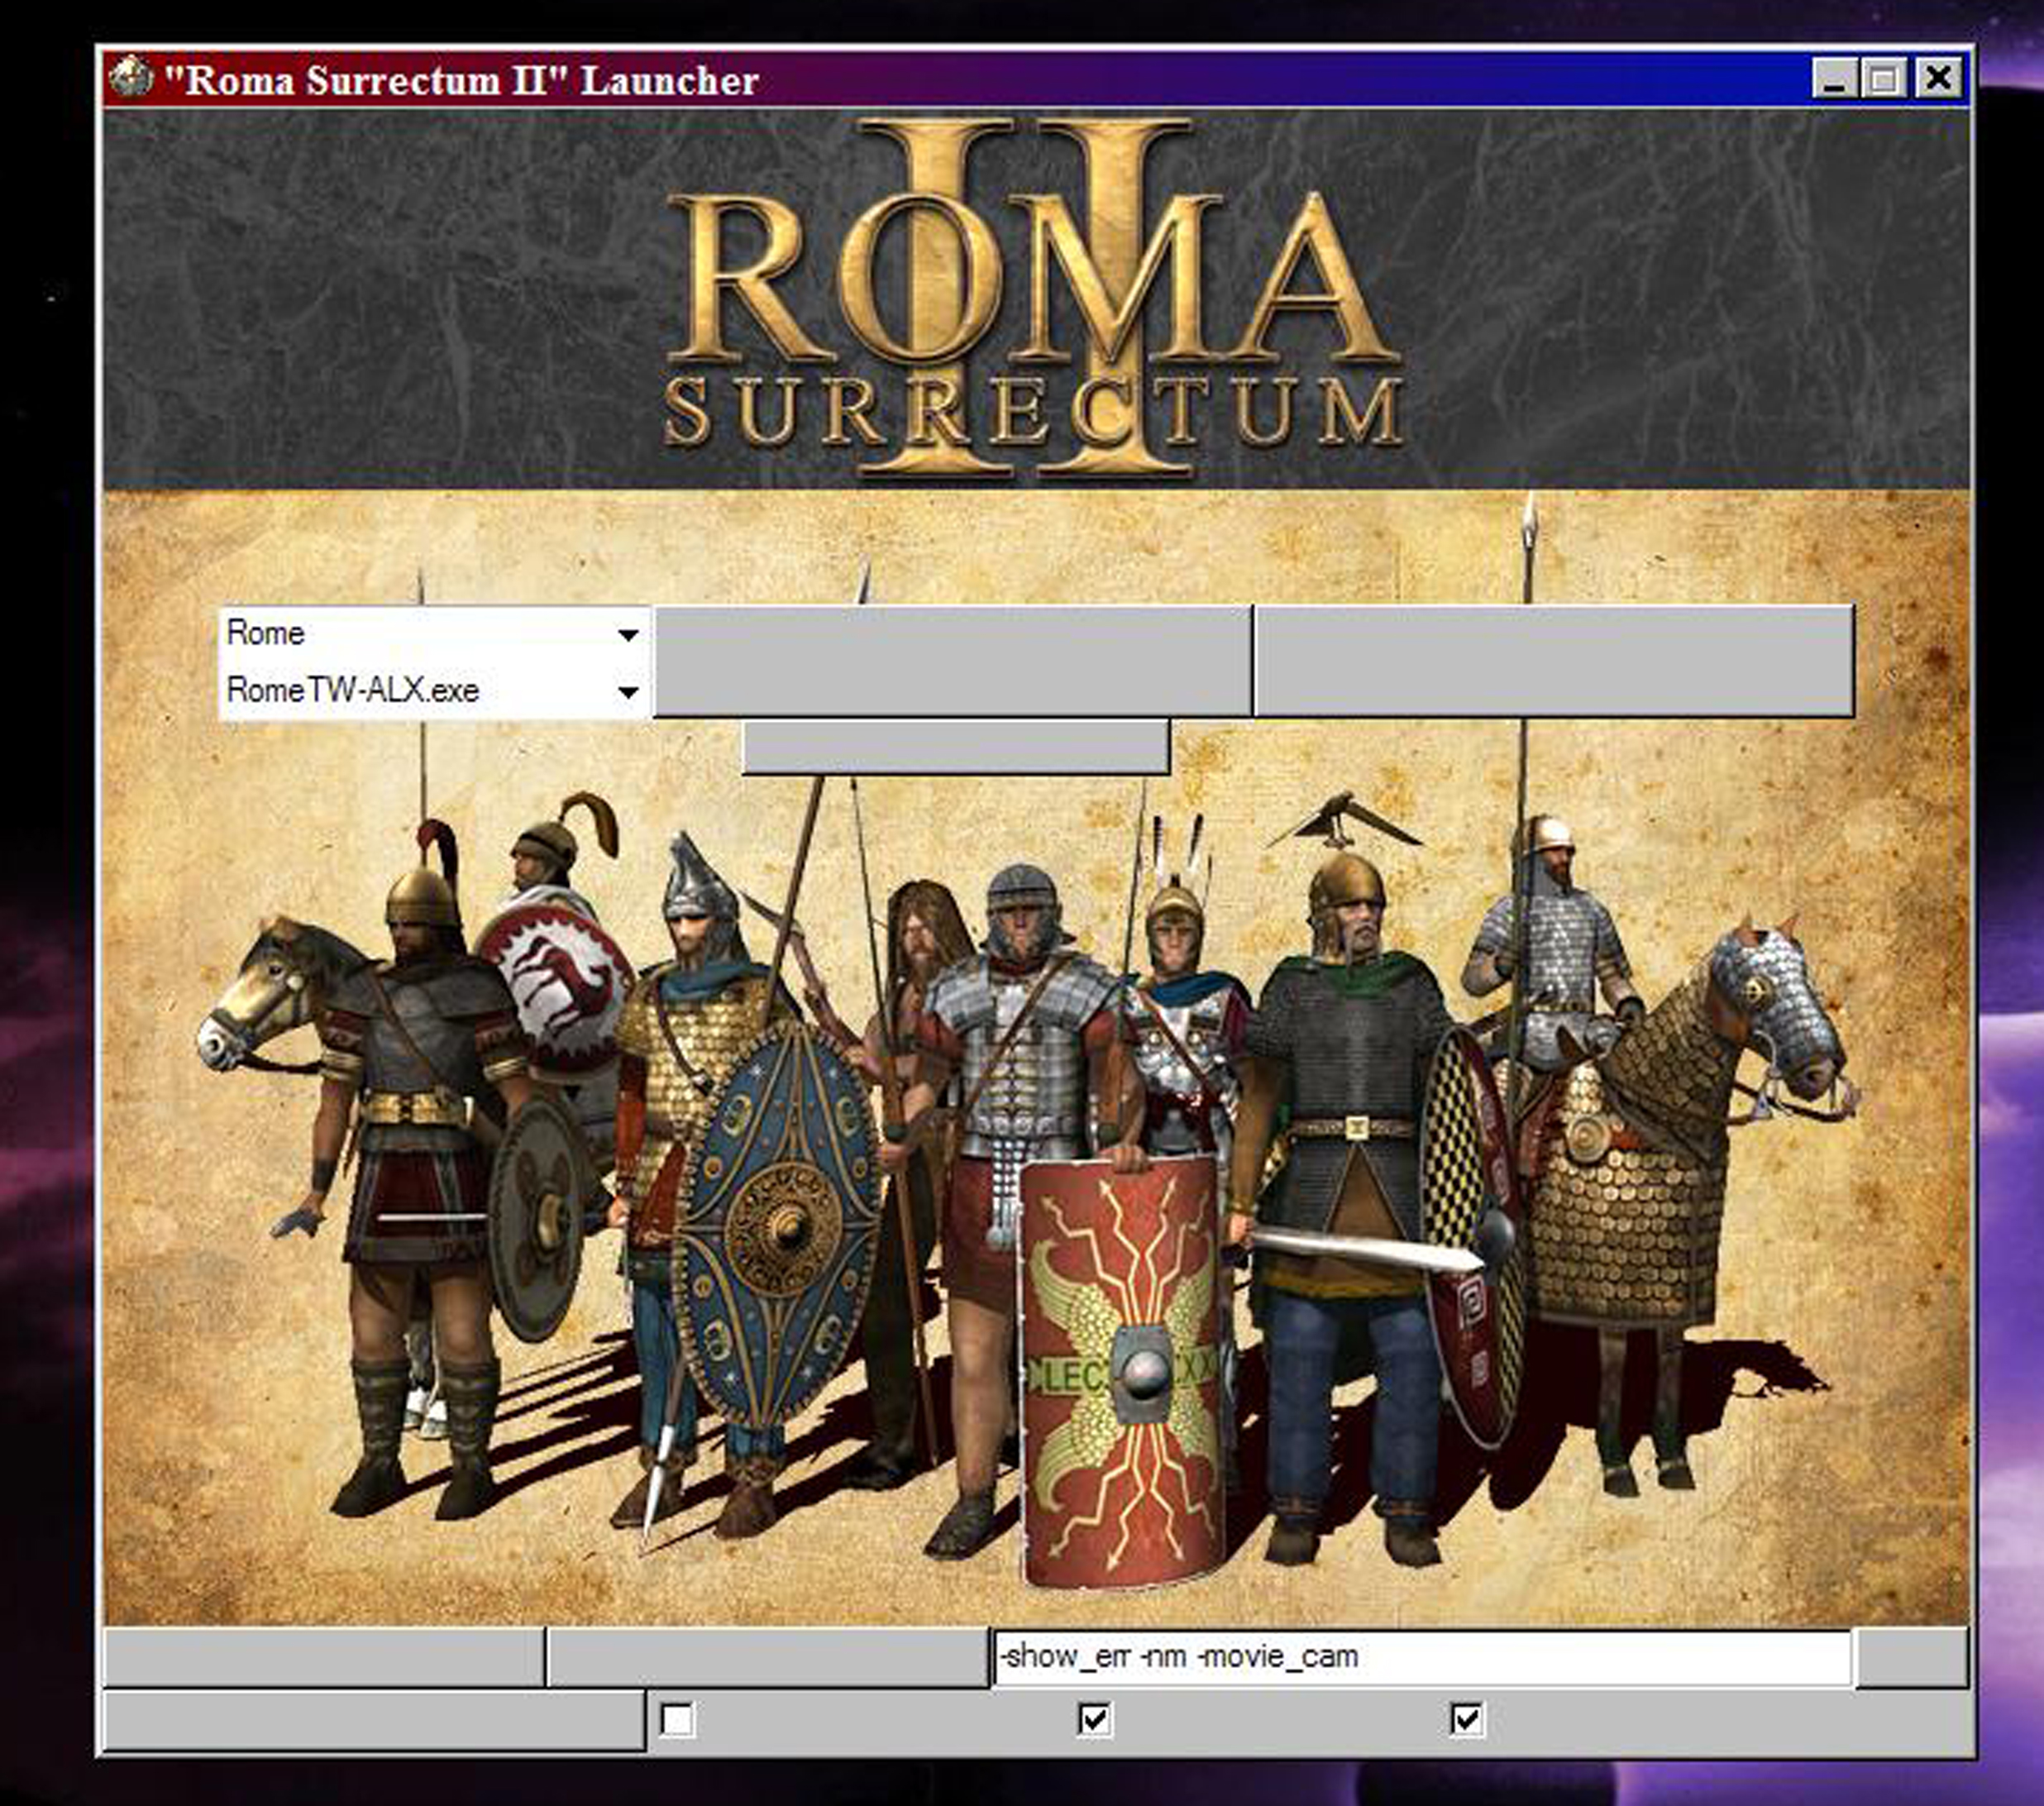The width and height of the screenshot is (2044, 1806).
Task: Maximize the Roma Surrectum II Launcher window
Action: 1884,78
